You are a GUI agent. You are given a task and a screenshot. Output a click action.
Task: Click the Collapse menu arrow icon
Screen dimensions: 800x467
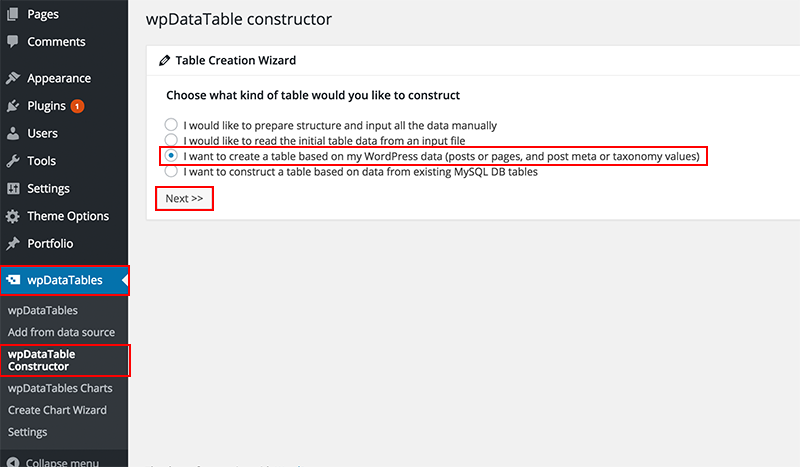click(x=13, y=462)
